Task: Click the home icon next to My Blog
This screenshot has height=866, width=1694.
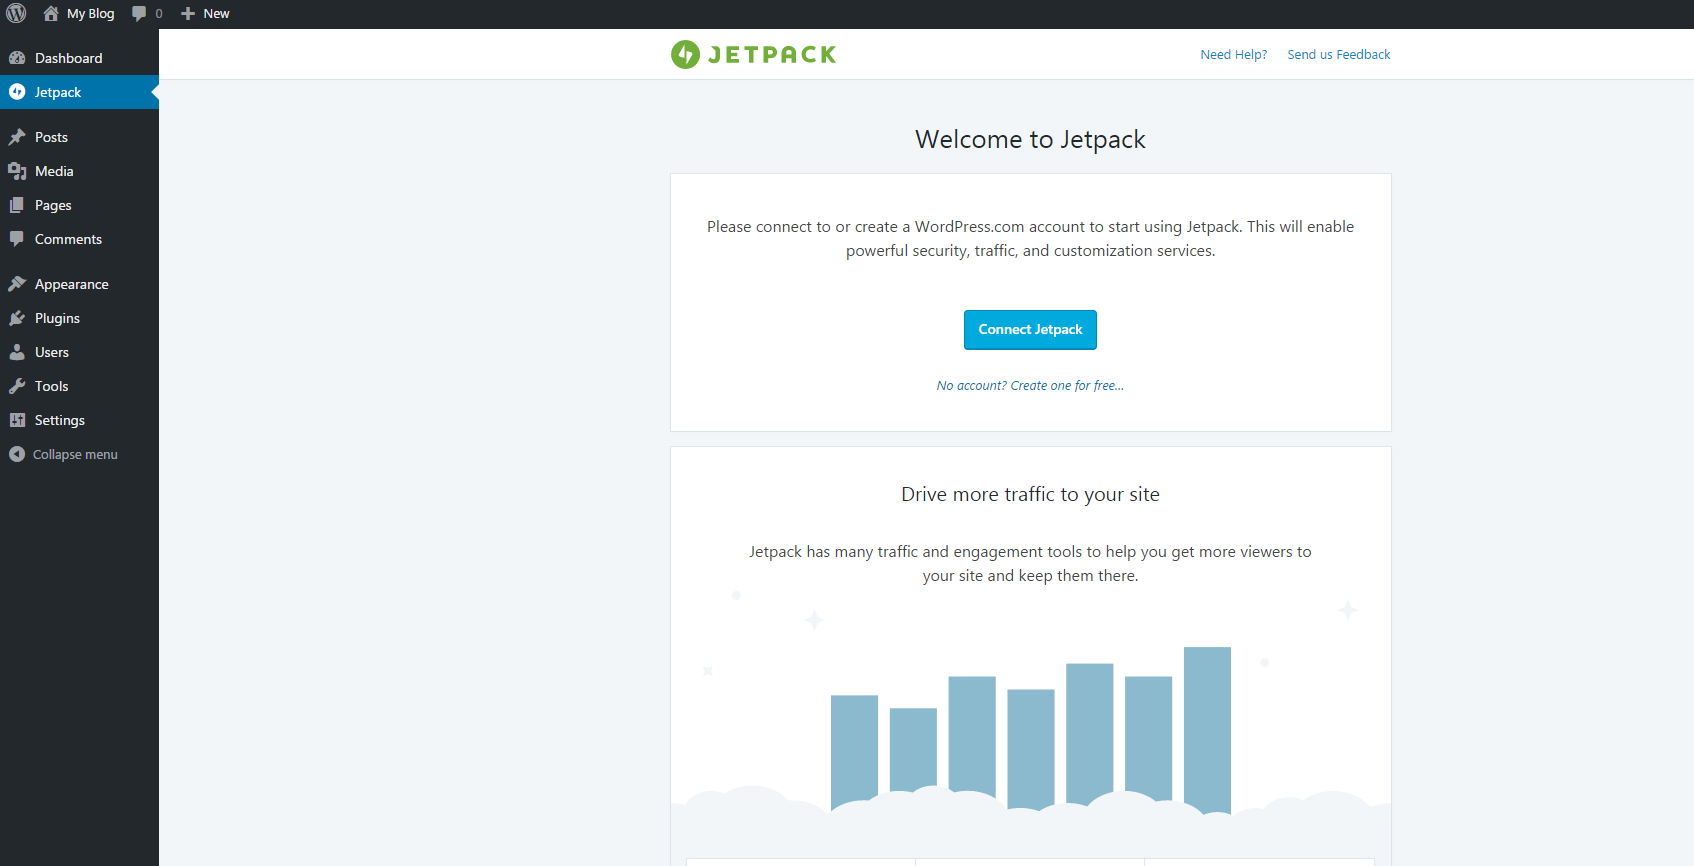Action: (x=51, y=13)
